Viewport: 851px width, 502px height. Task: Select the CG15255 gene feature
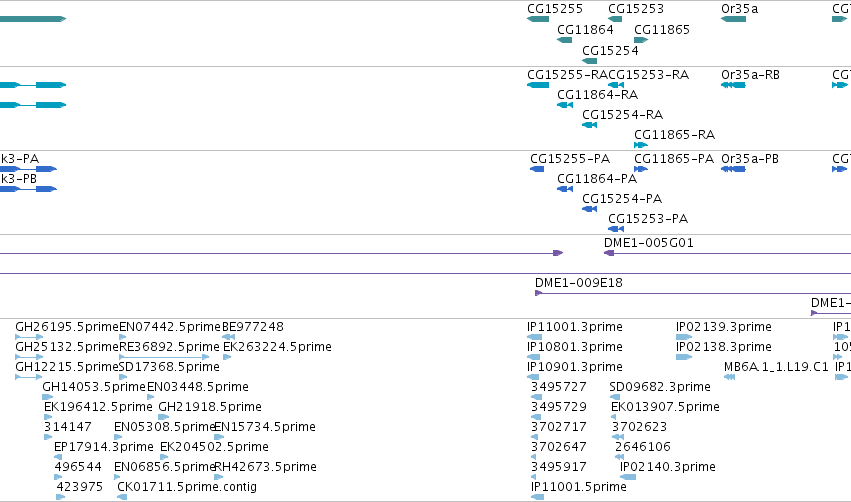click(x=538, y=19)
